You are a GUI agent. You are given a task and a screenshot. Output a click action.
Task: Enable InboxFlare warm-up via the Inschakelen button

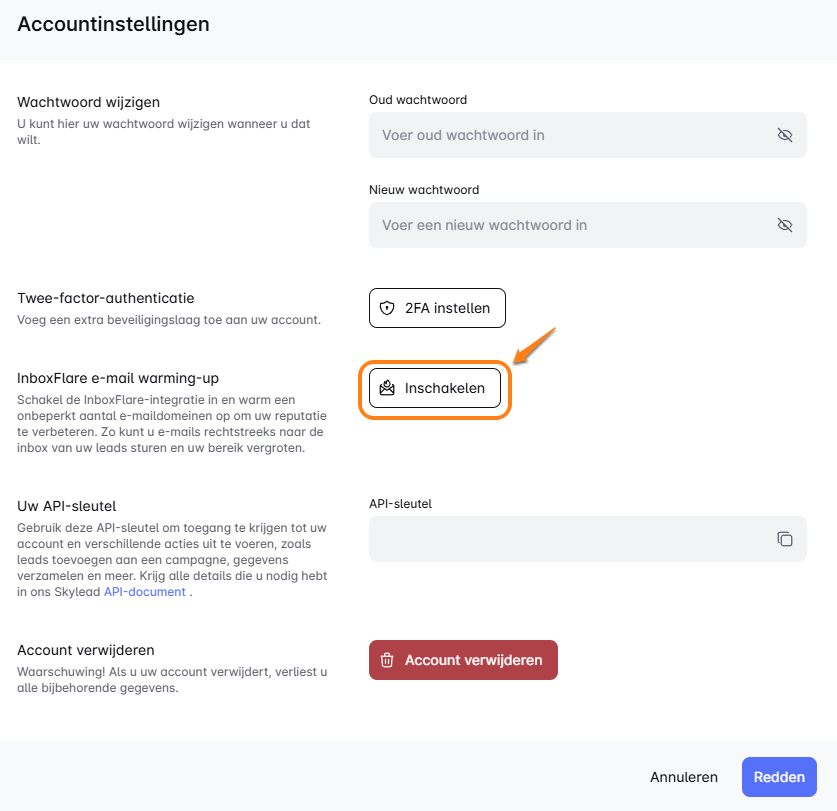(435, 388)
